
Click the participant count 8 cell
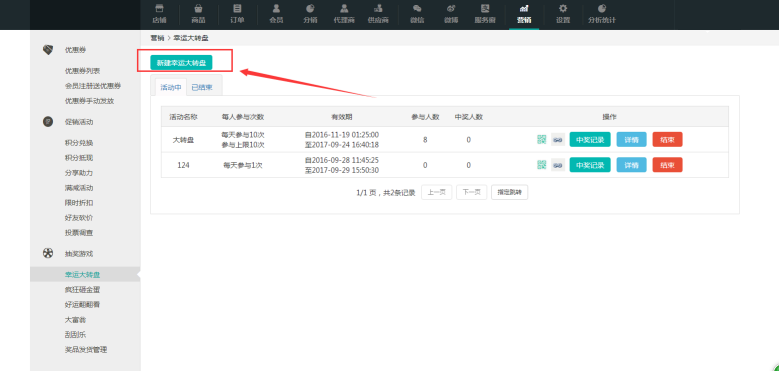425,140
